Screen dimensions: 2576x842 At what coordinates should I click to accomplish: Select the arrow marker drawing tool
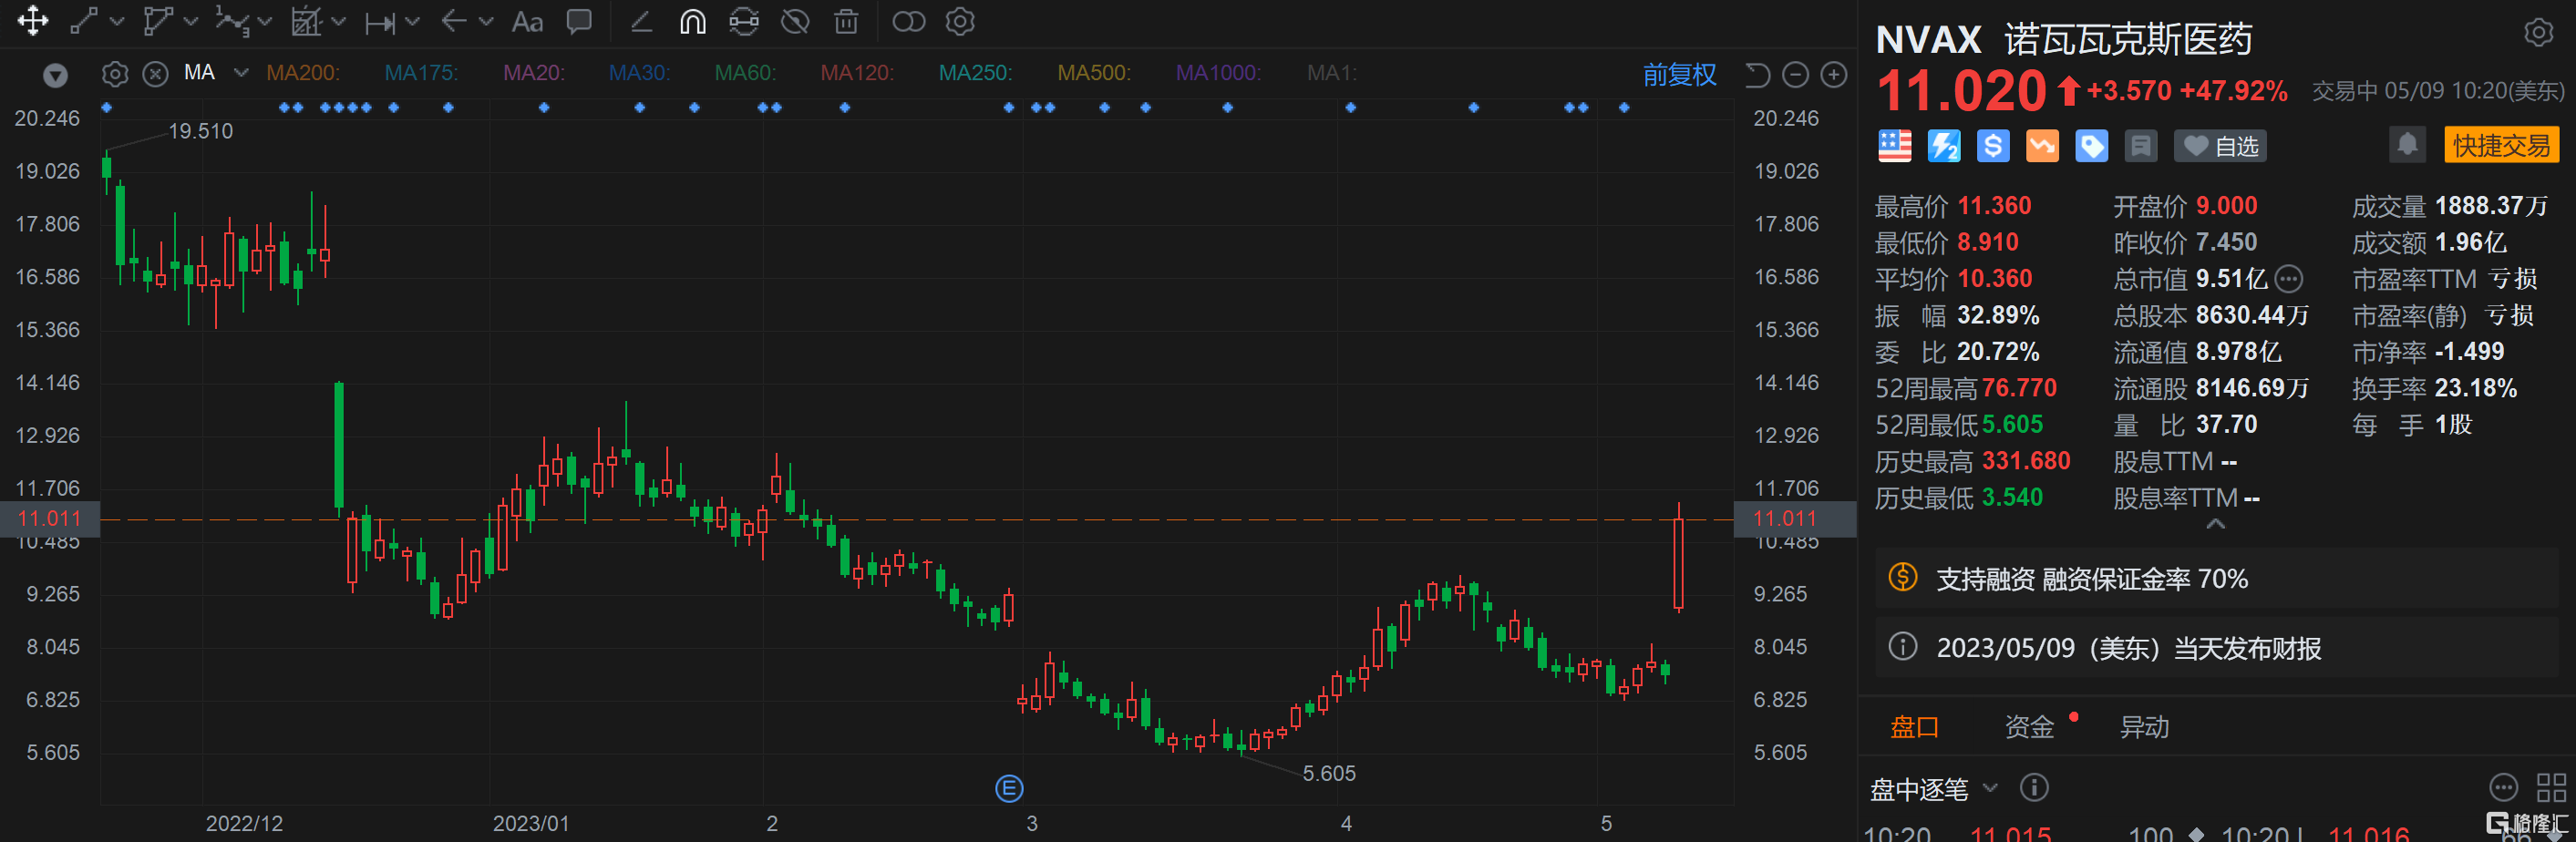pyautogui.click(x=454, y=21)
